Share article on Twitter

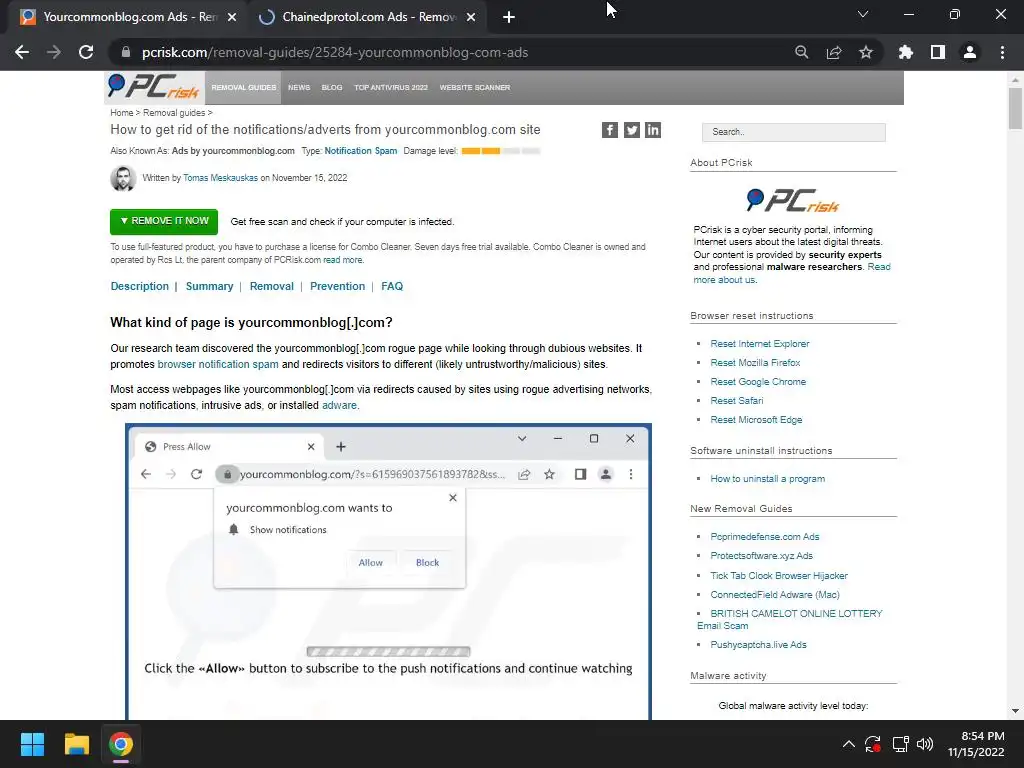pos(632,130)
